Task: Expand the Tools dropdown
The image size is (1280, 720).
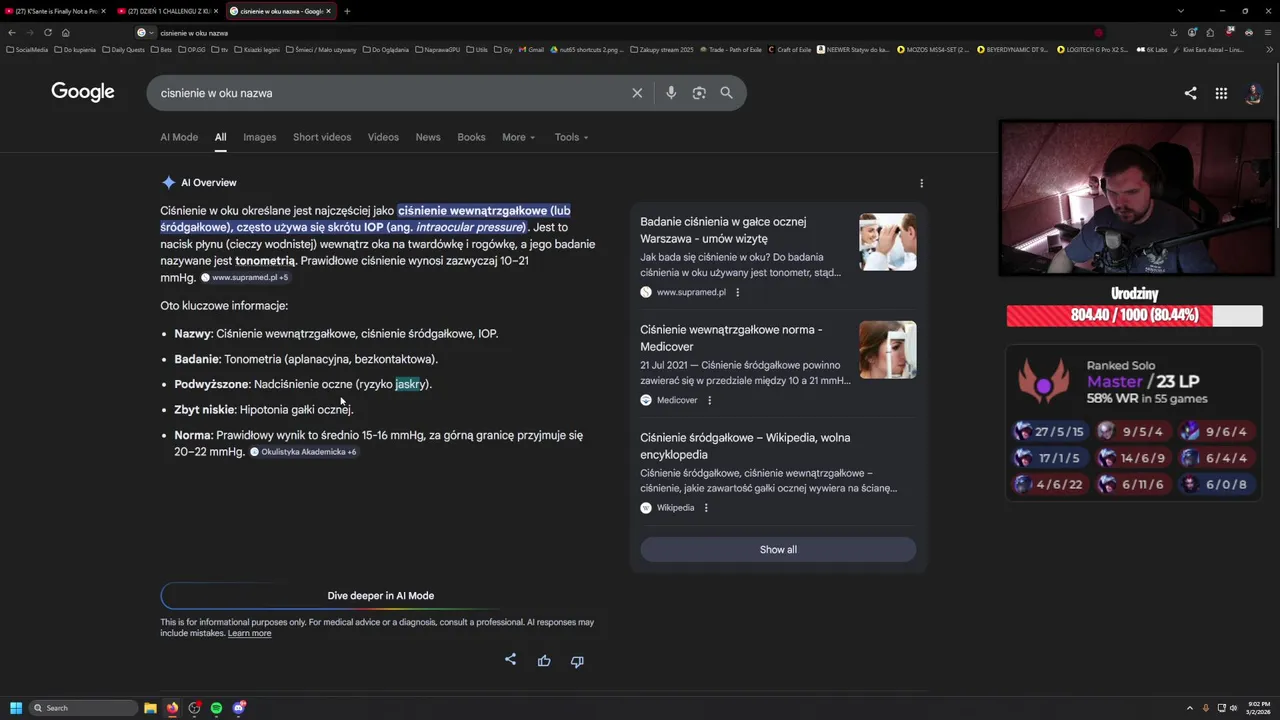Action: [x=571, y=137]
